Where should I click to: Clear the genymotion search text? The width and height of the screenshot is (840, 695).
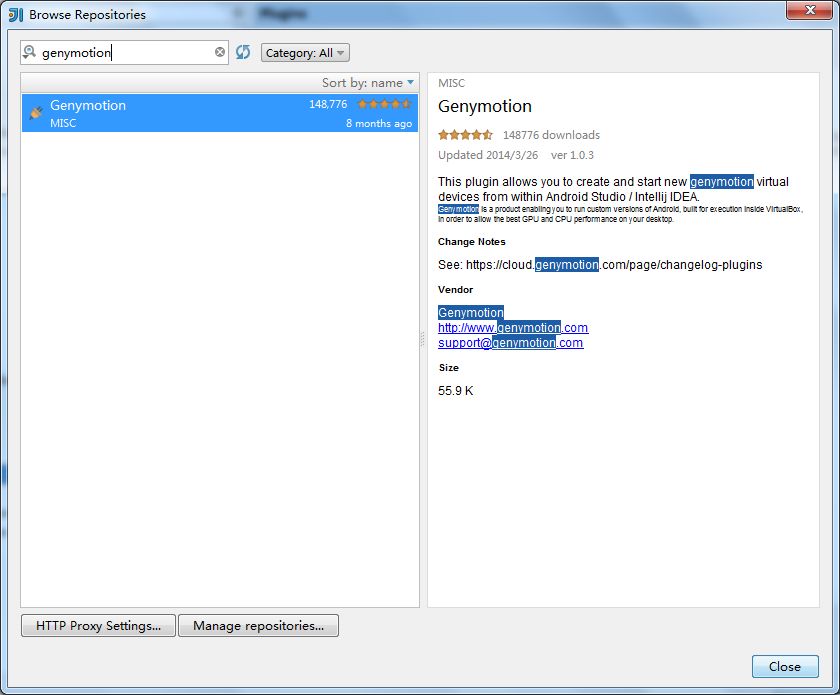click(220, 52)
